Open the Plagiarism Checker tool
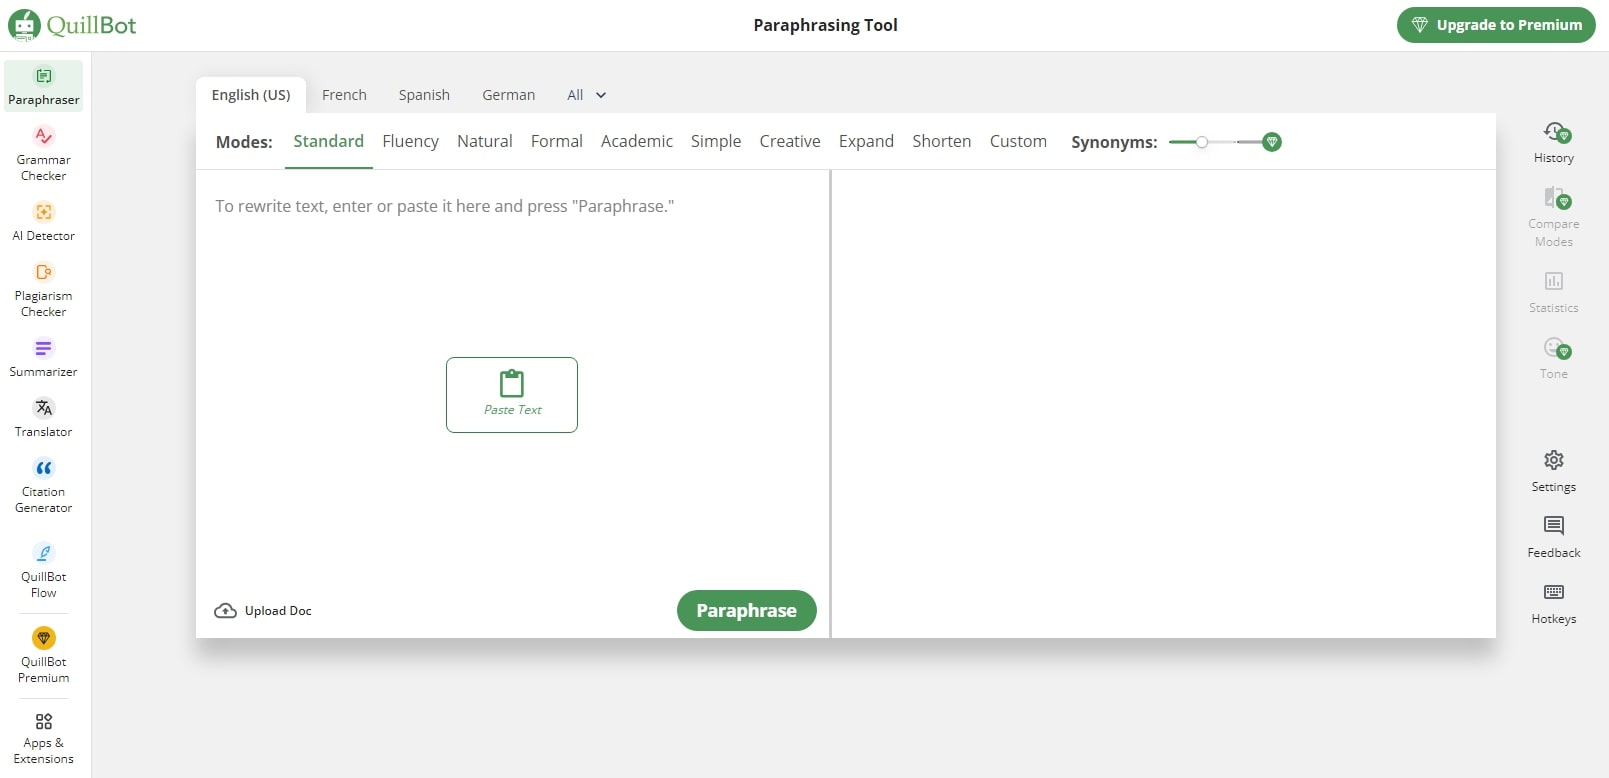1609x778 pixels. [x=43, y=289]
